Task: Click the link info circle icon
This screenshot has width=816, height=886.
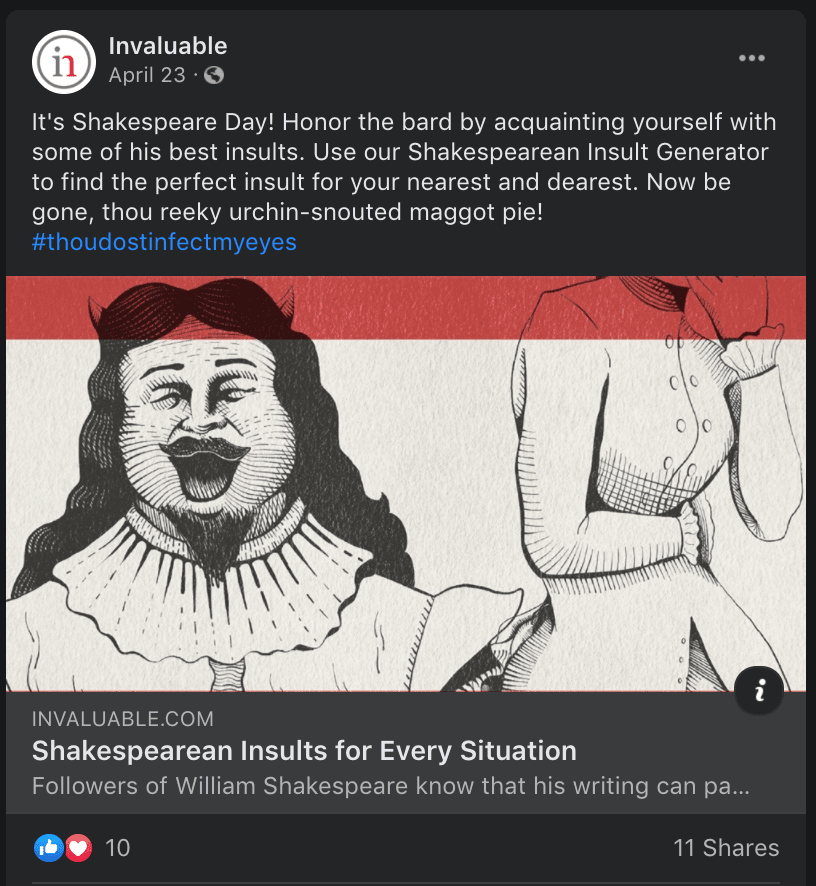Action: coord(759,690)
